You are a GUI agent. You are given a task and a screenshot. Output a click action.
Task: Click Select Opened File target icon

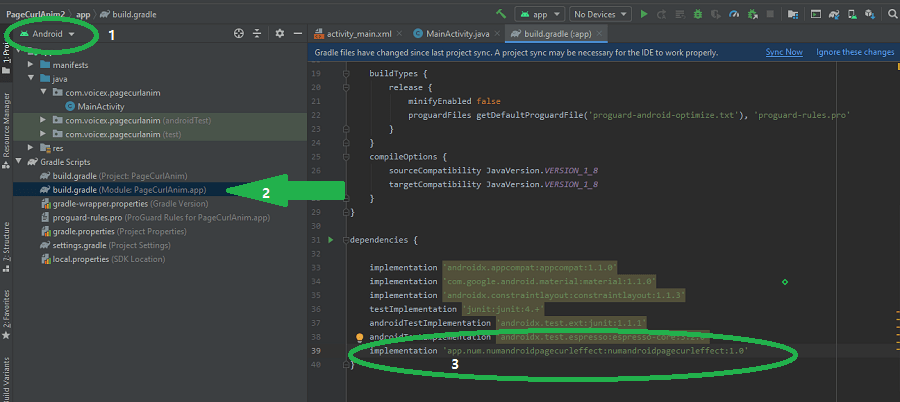239,34
